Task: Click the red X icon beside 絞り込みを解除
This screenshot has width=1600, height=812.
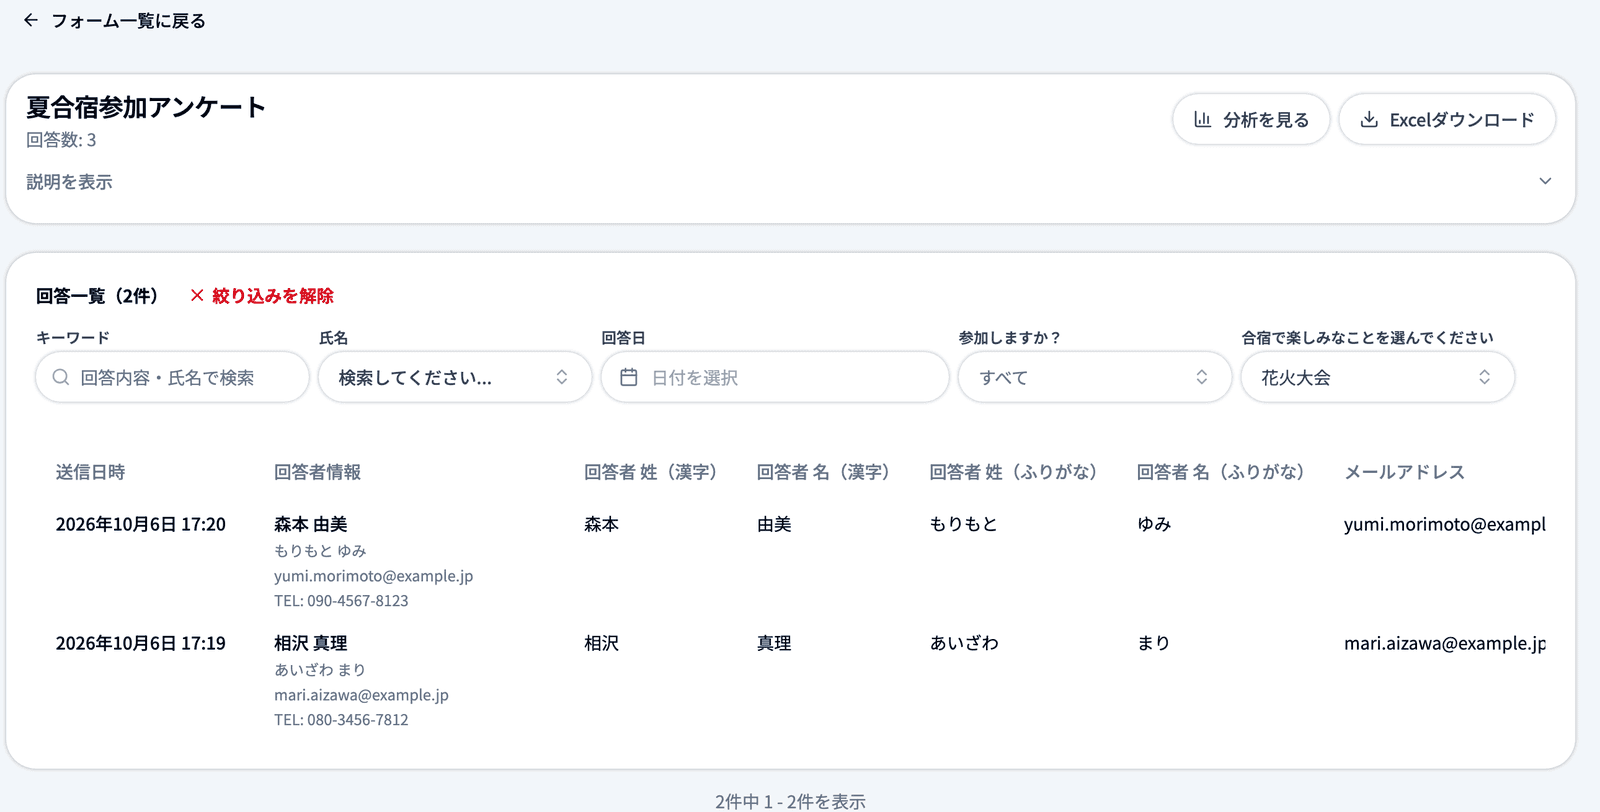Action: coord(197,295)
